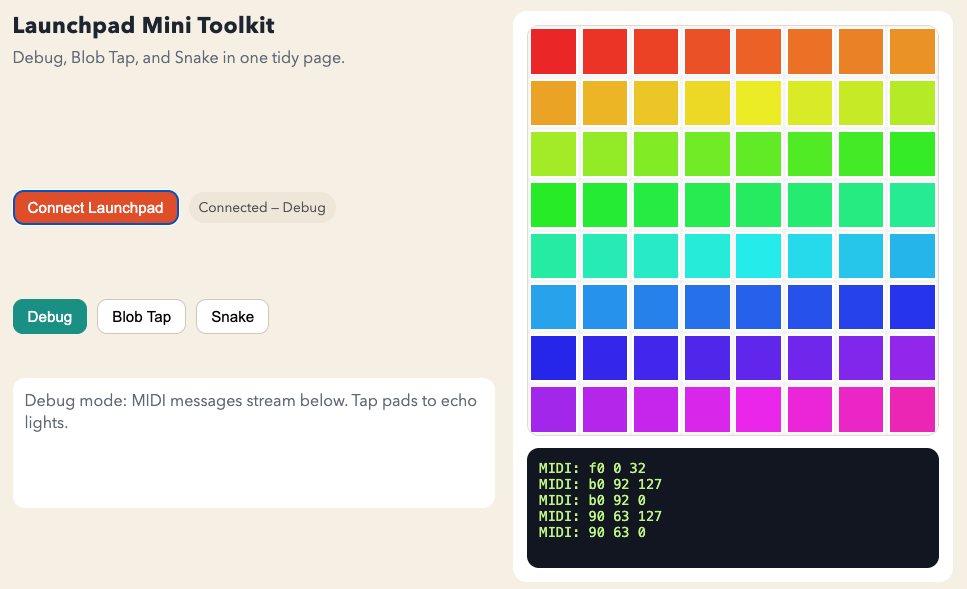The image size is (967, 589).
Task: Click the MIDI message log console
Action: tap(732, 508)
